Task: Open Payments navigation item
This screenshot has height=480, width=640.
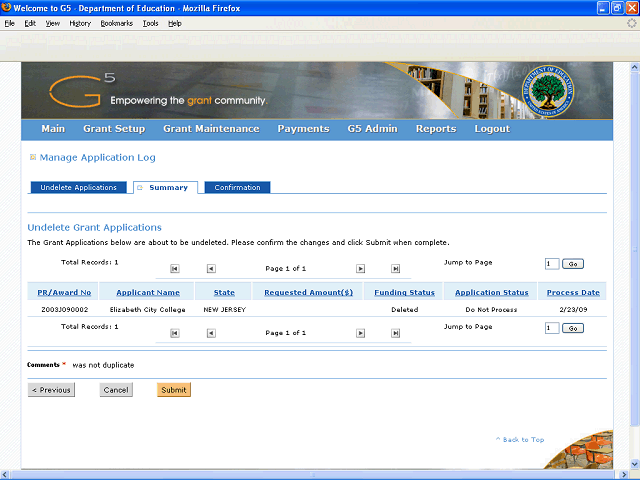Action: [x=303, y=129]
